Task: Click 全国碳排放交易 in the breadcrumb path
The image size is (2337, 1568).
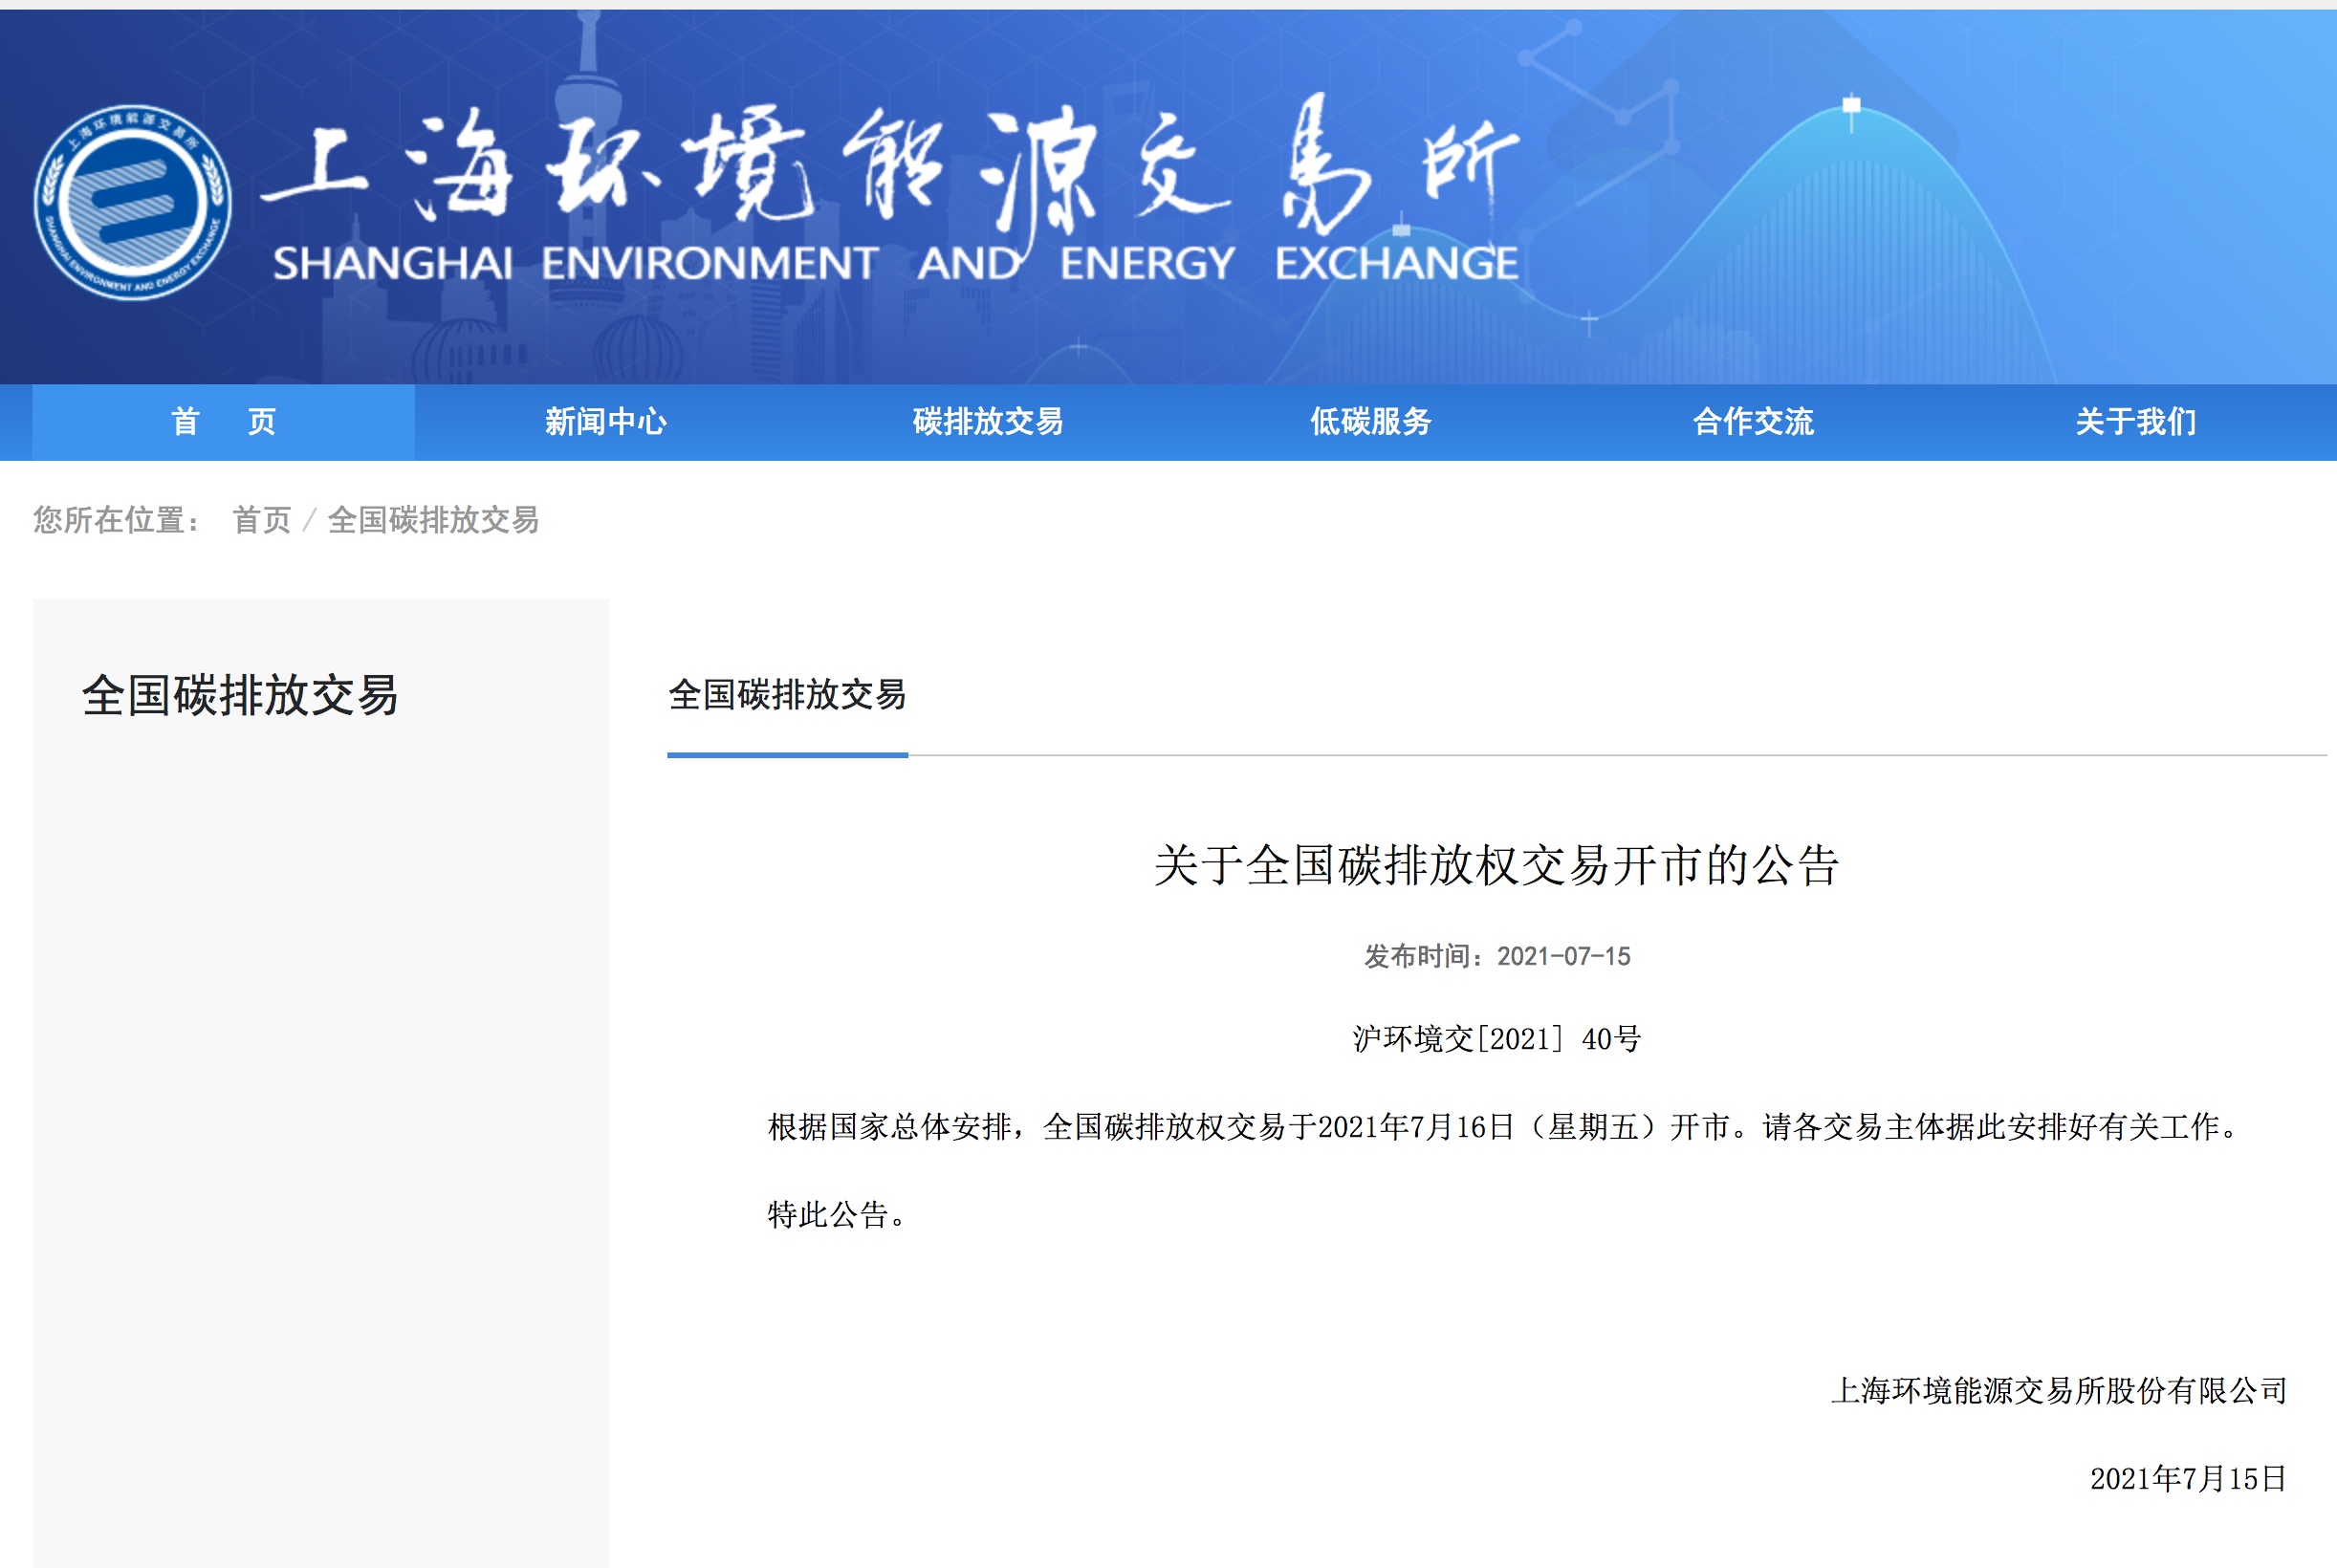Action: [433, 520]
